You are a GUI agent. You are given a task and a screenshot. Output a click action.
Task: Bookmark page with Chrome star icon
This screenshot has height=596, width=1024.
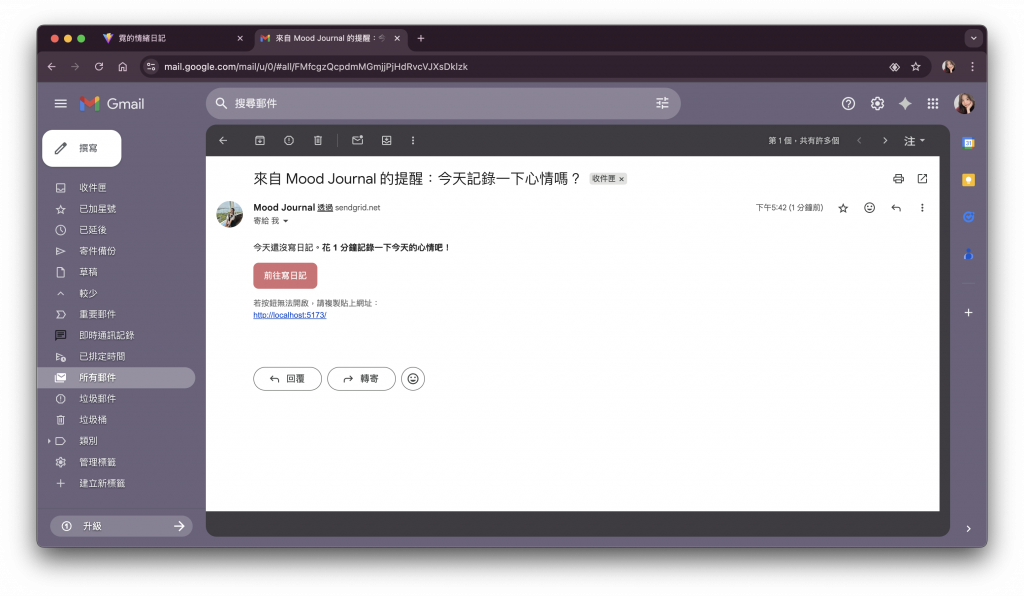[916, 67]
